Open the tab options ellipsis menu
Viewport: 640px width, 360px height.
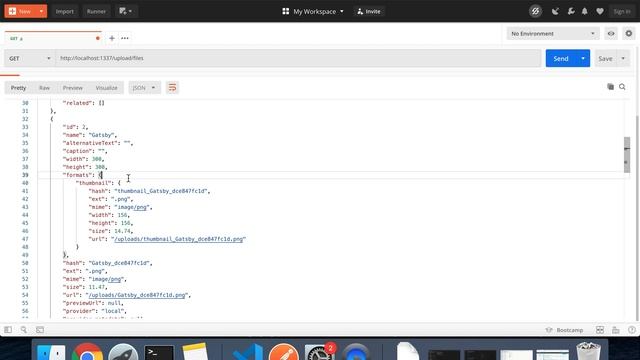[x=125, y=38]
